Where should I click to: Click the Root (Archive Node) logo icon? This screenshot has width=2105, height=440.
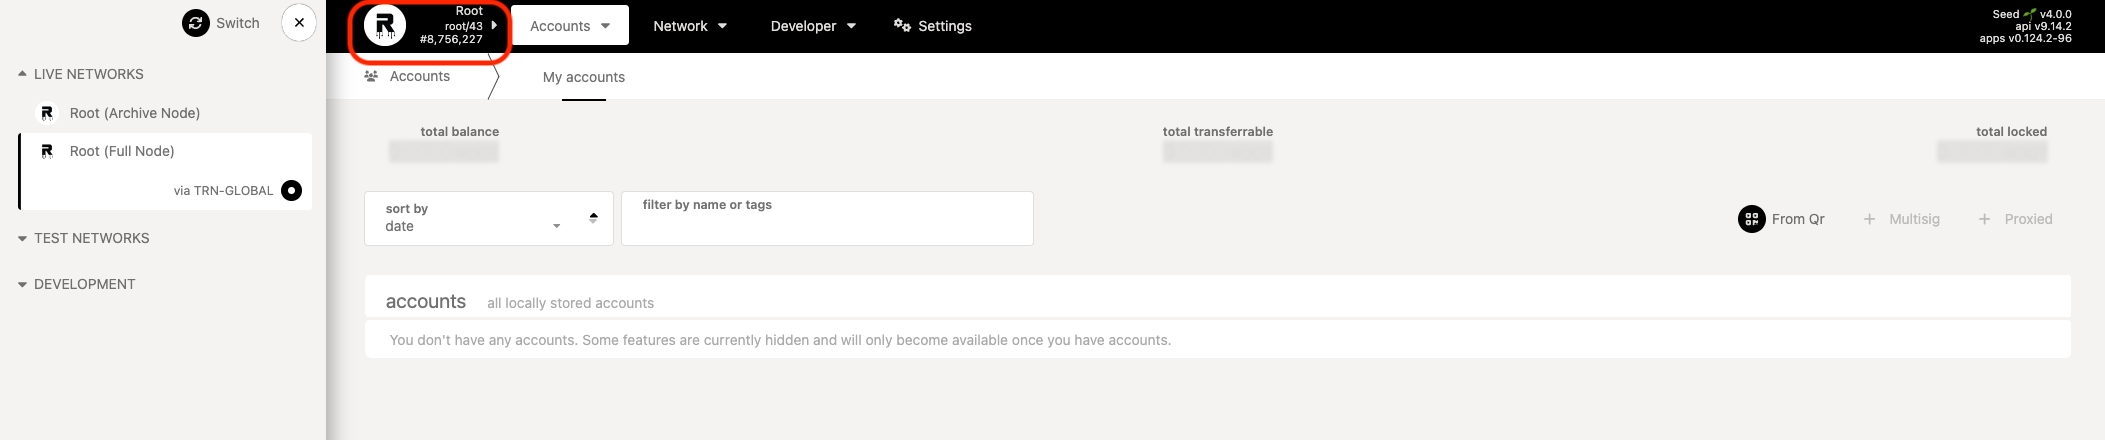pos(47,113)
